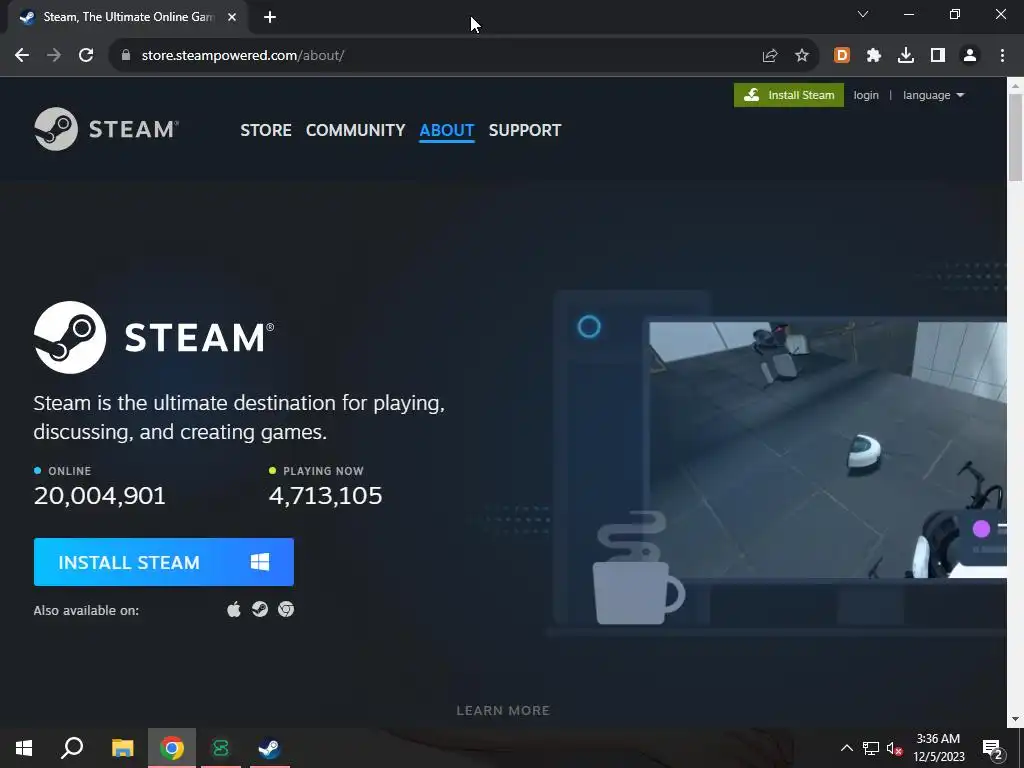The width and height of the screenshot is (1024, 768).
Task: Open the notification center icon
Action: coord(993,748)
